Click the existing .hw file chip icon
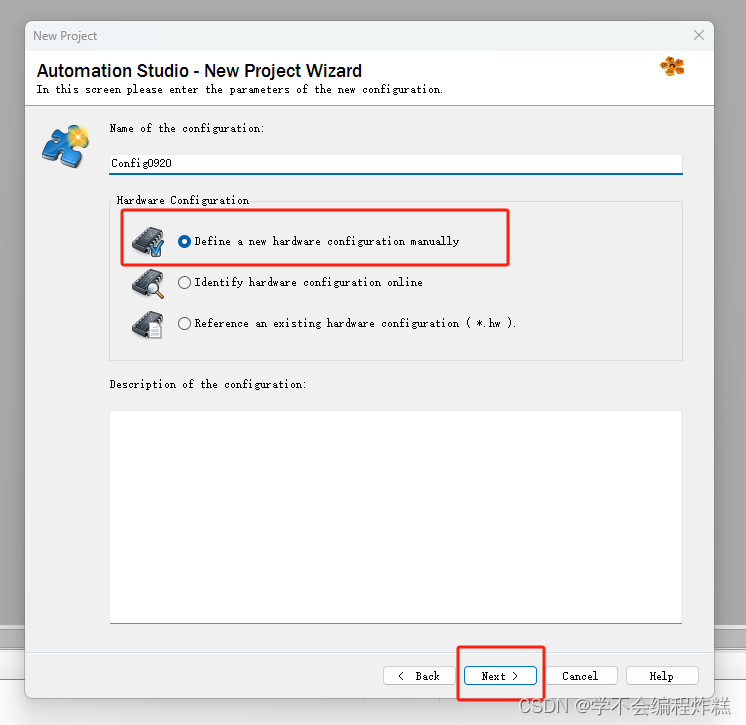The height and width of the screenshot is (725, 746). pos(148,325)
